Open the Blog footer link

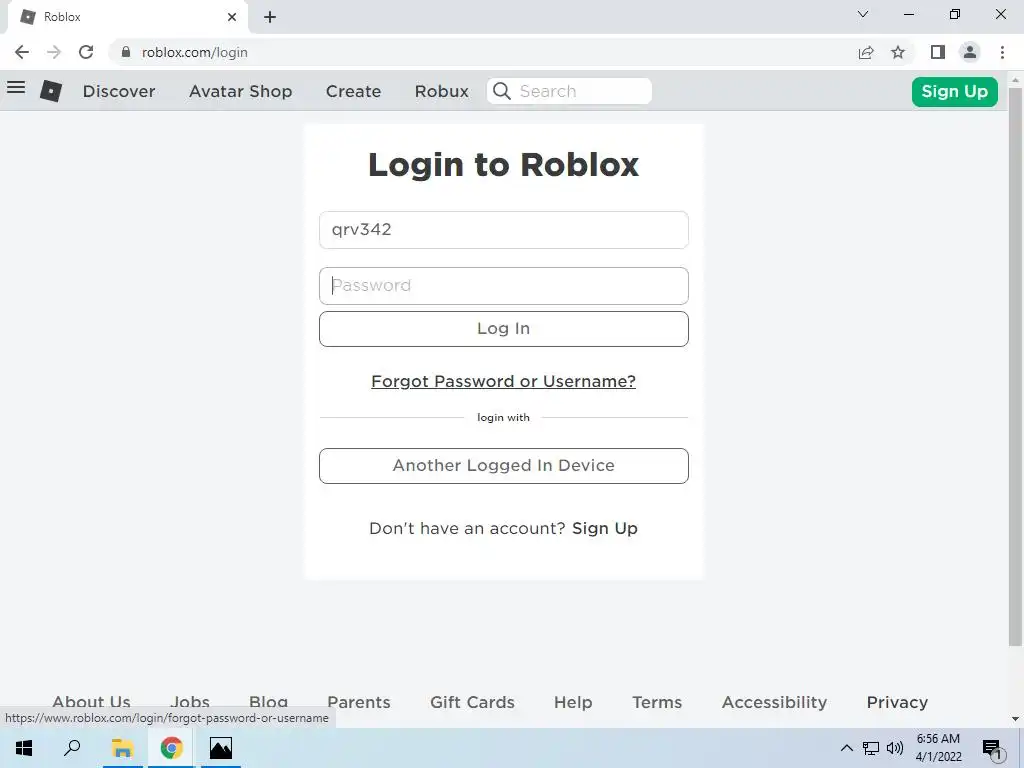click(268, 702)
